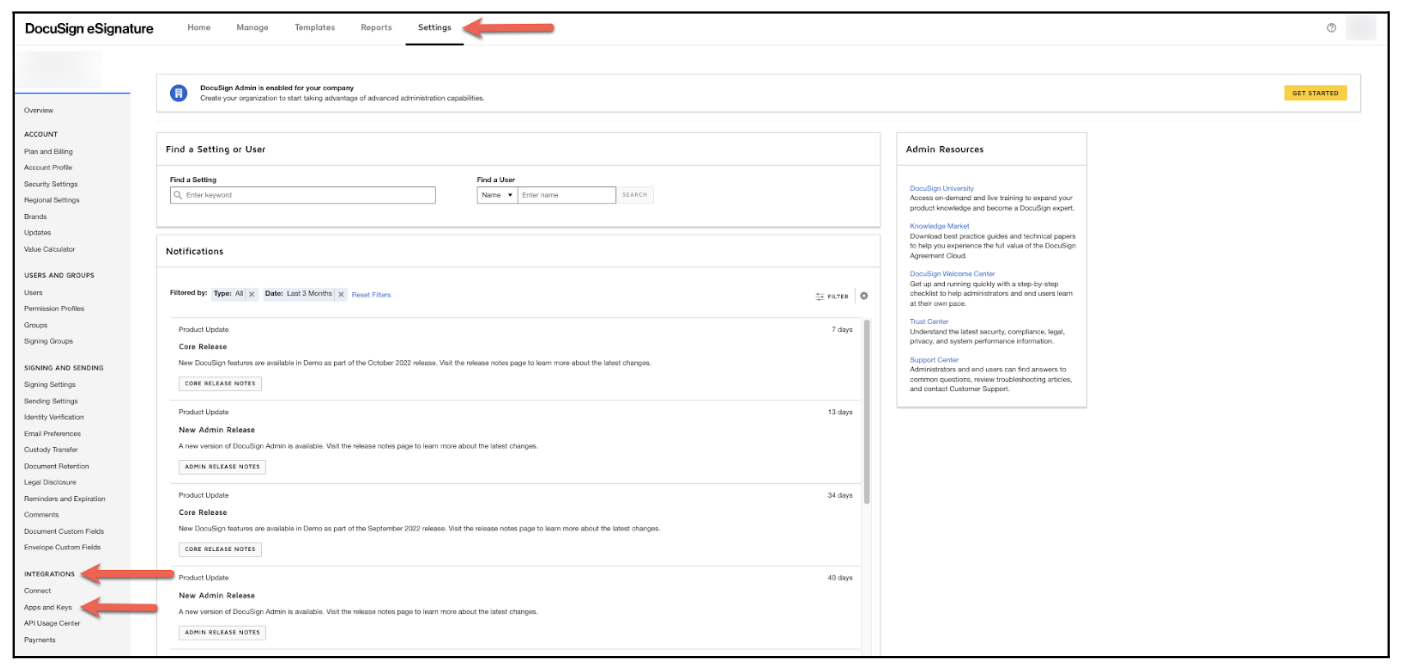The height and width of the screenshot is (672, 1402).
Task: Open the DocuSign University link
Action: tap(941, 188)
